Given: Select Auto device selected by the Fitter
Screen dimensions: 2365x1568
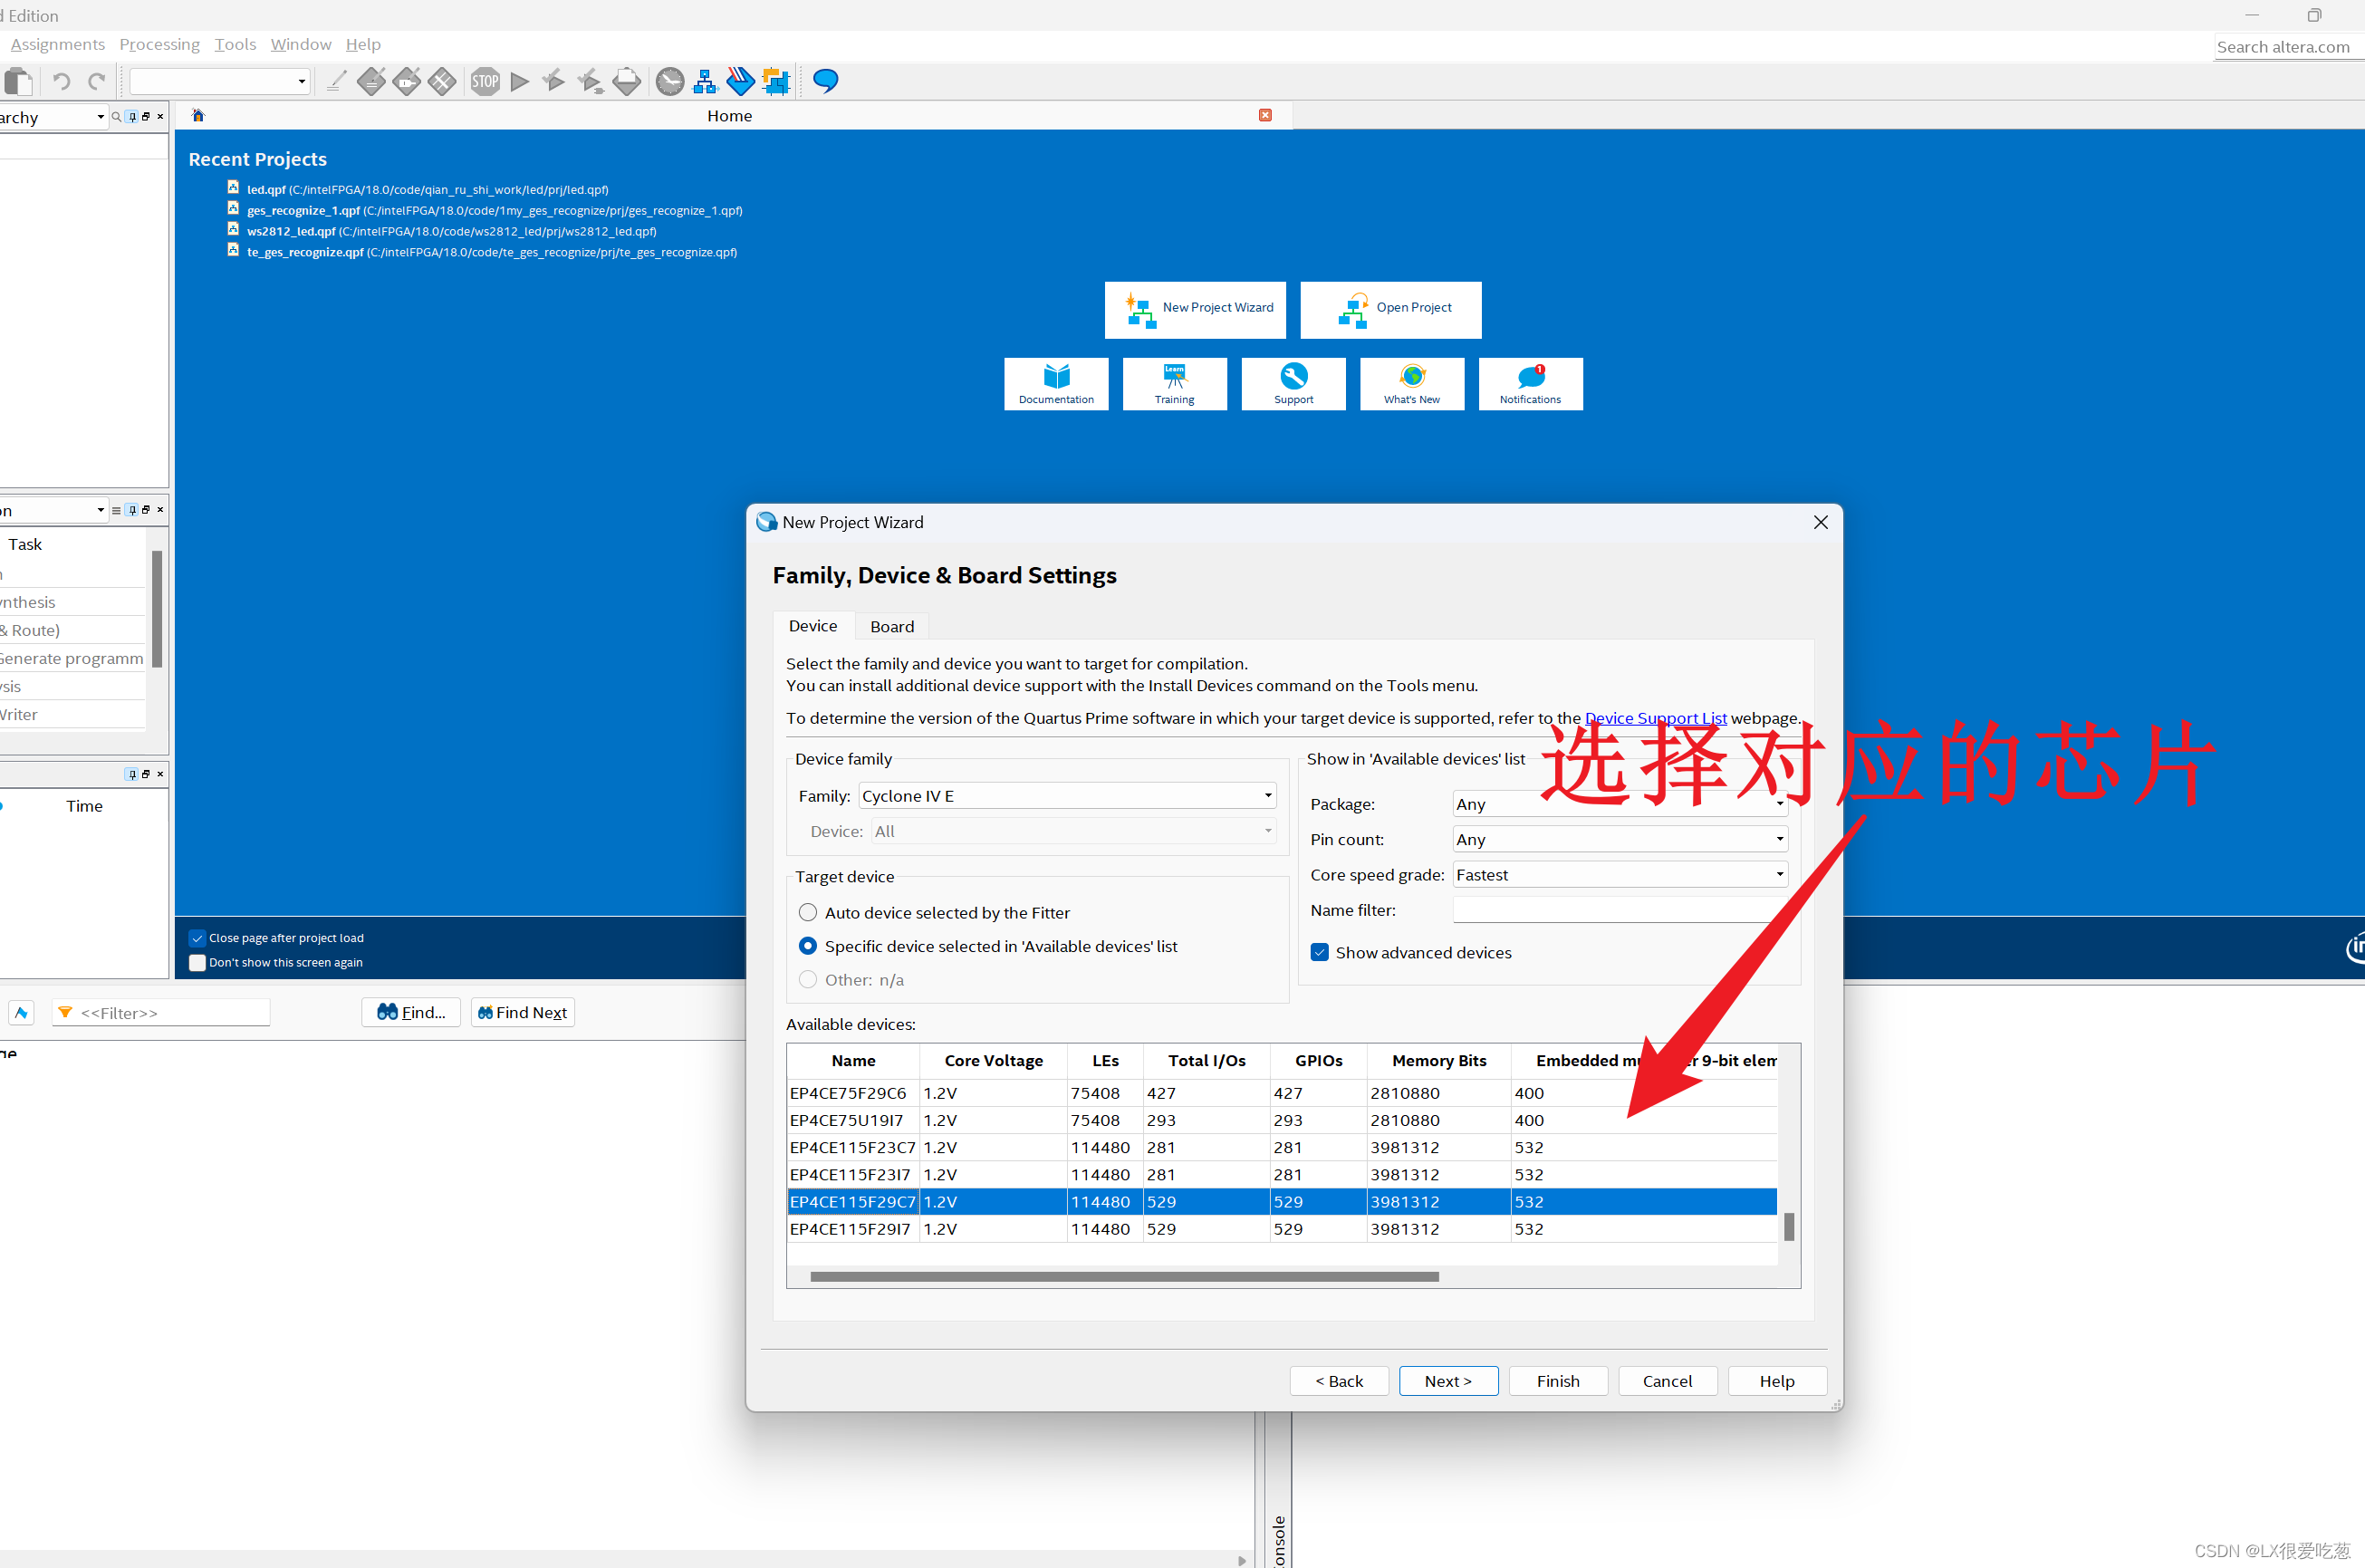Looking at the screenshot, I should point(808,913).
